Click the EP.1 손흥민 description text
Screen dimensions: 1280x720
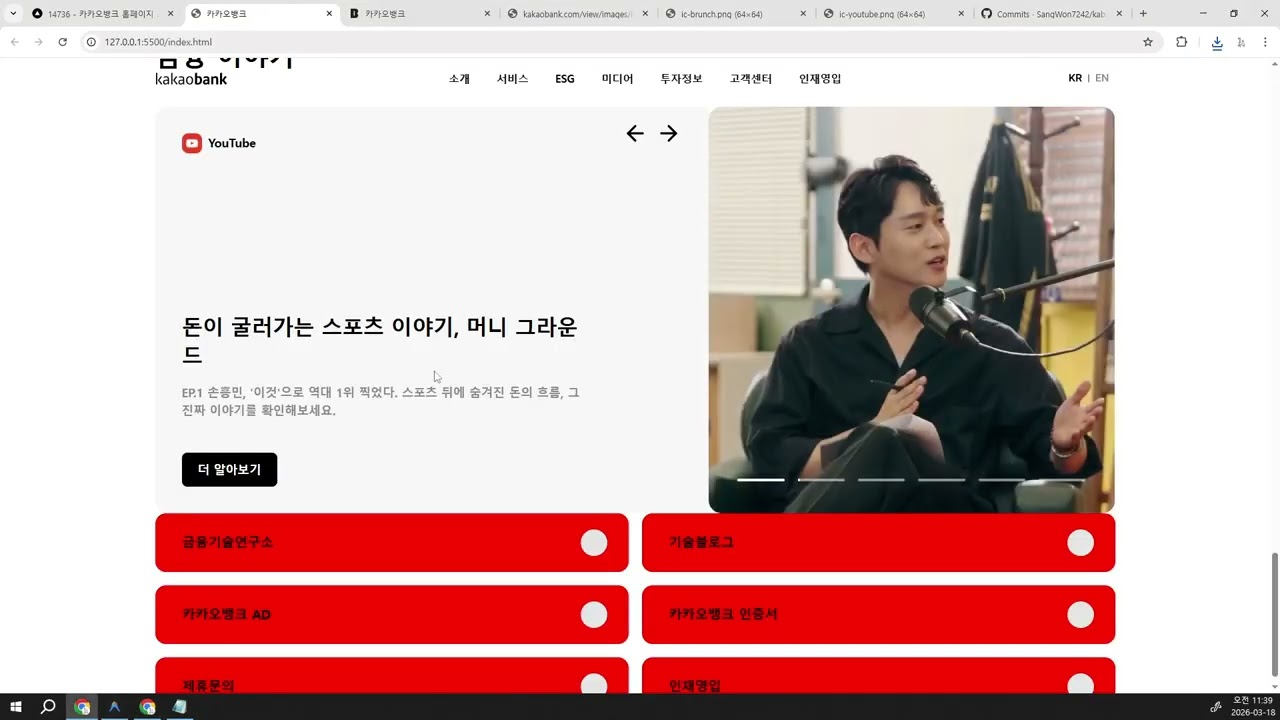pos(381,402)
